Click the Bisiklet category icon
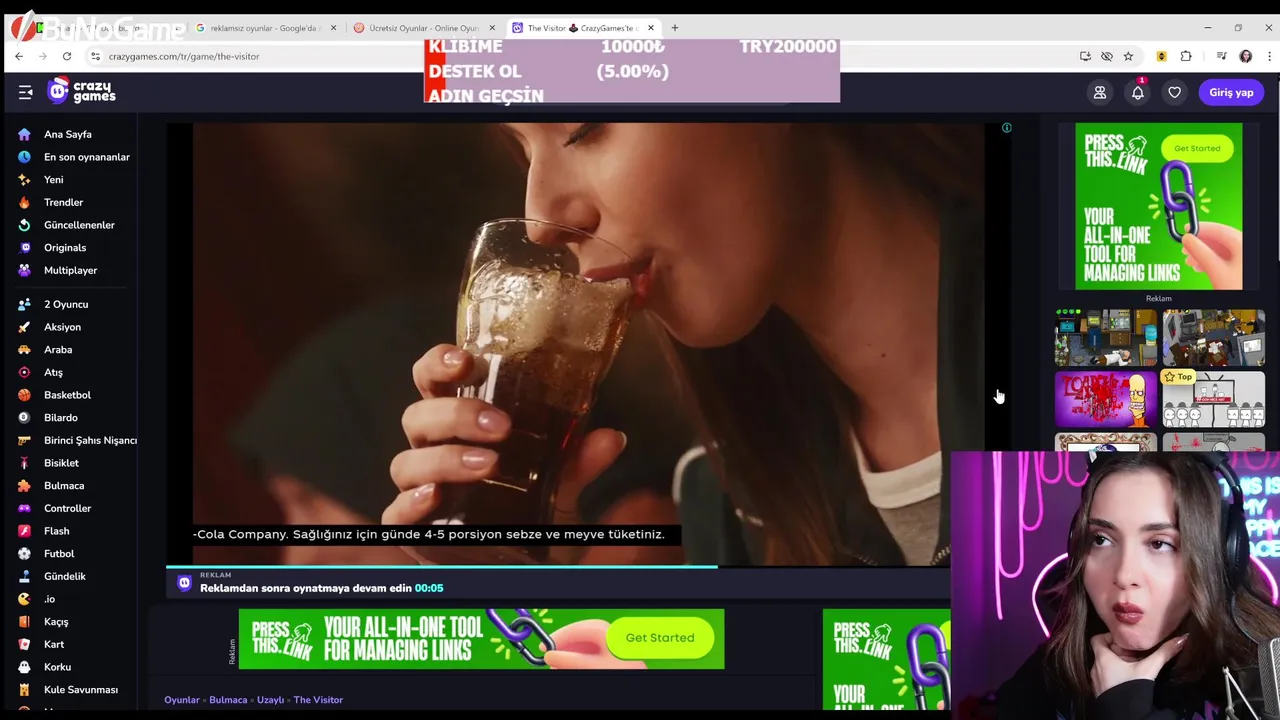The image size is (1280, 720). tap(24, 463)
